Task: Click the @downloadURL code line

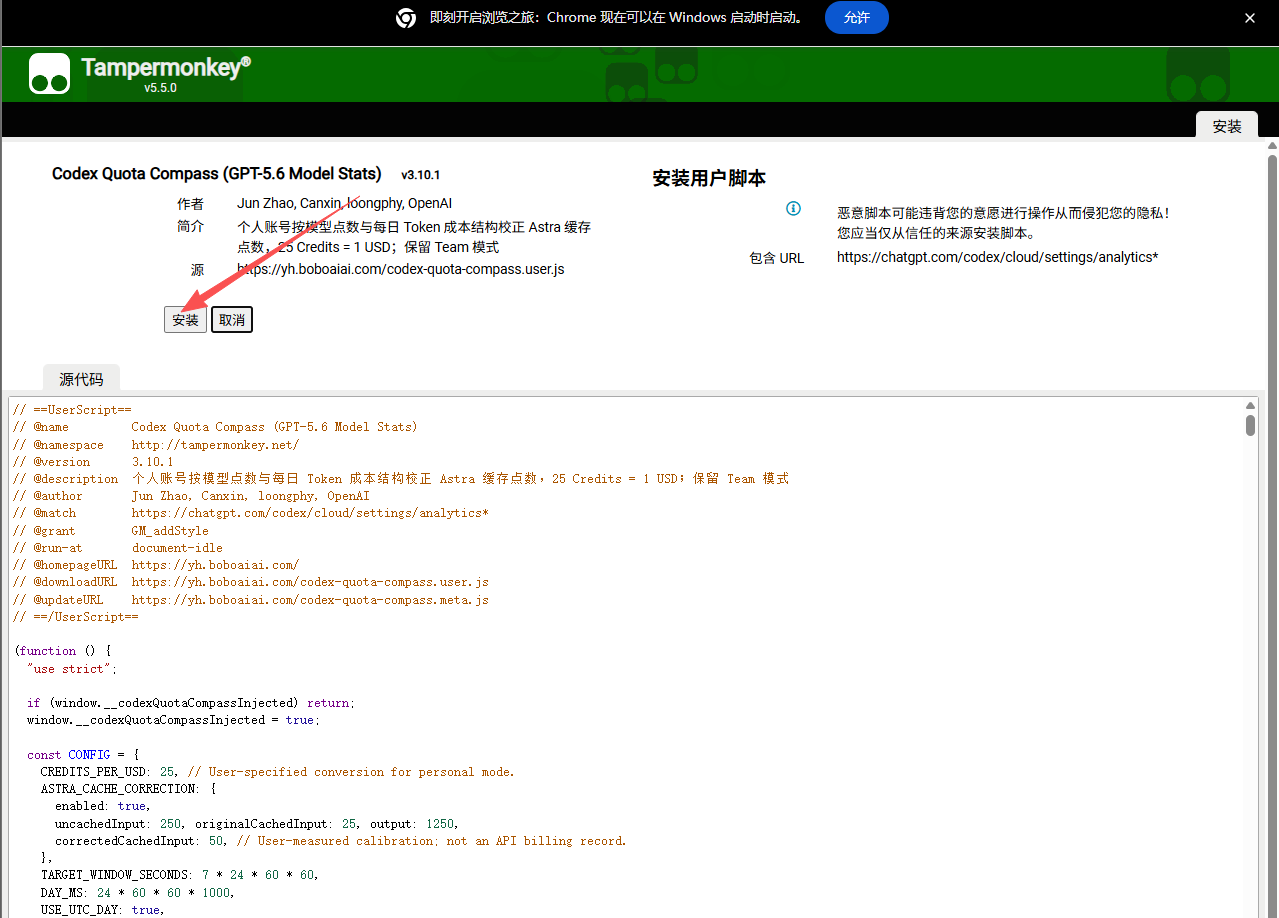Action: pos(251,582)
